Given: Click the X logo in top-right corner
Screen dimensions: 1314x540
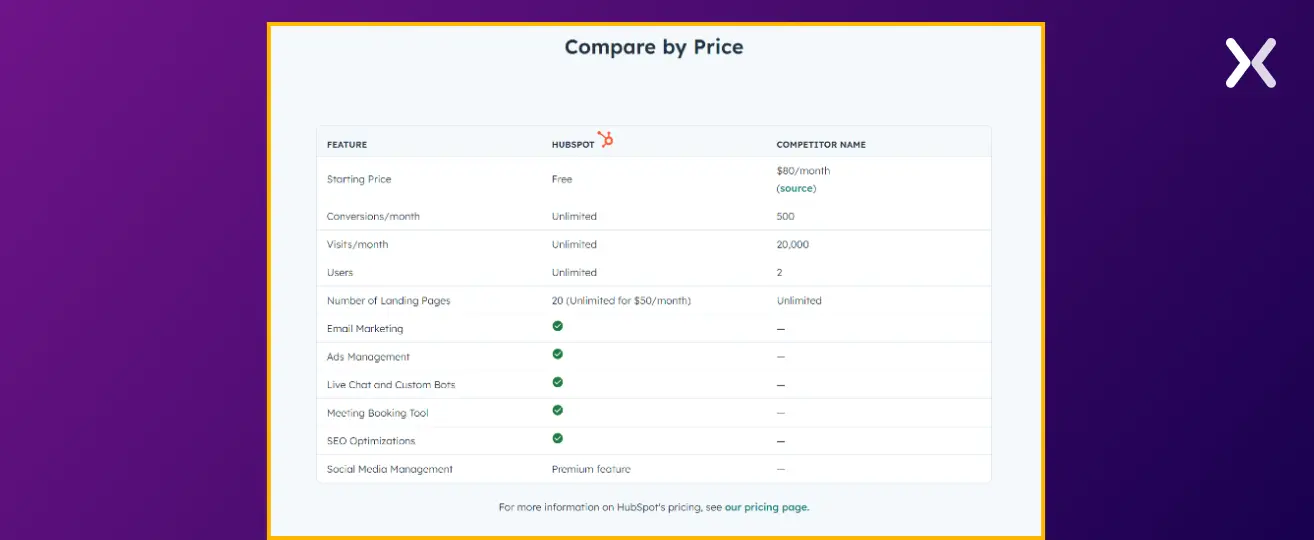Looking at the screenshot, I should 1251,63.
